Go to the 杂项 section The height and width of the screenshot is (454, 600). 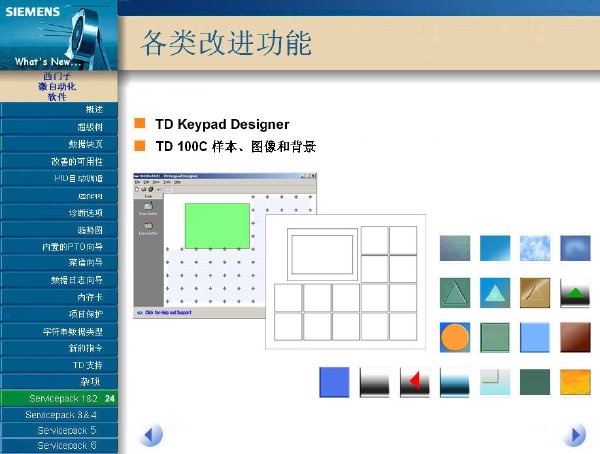59,381
